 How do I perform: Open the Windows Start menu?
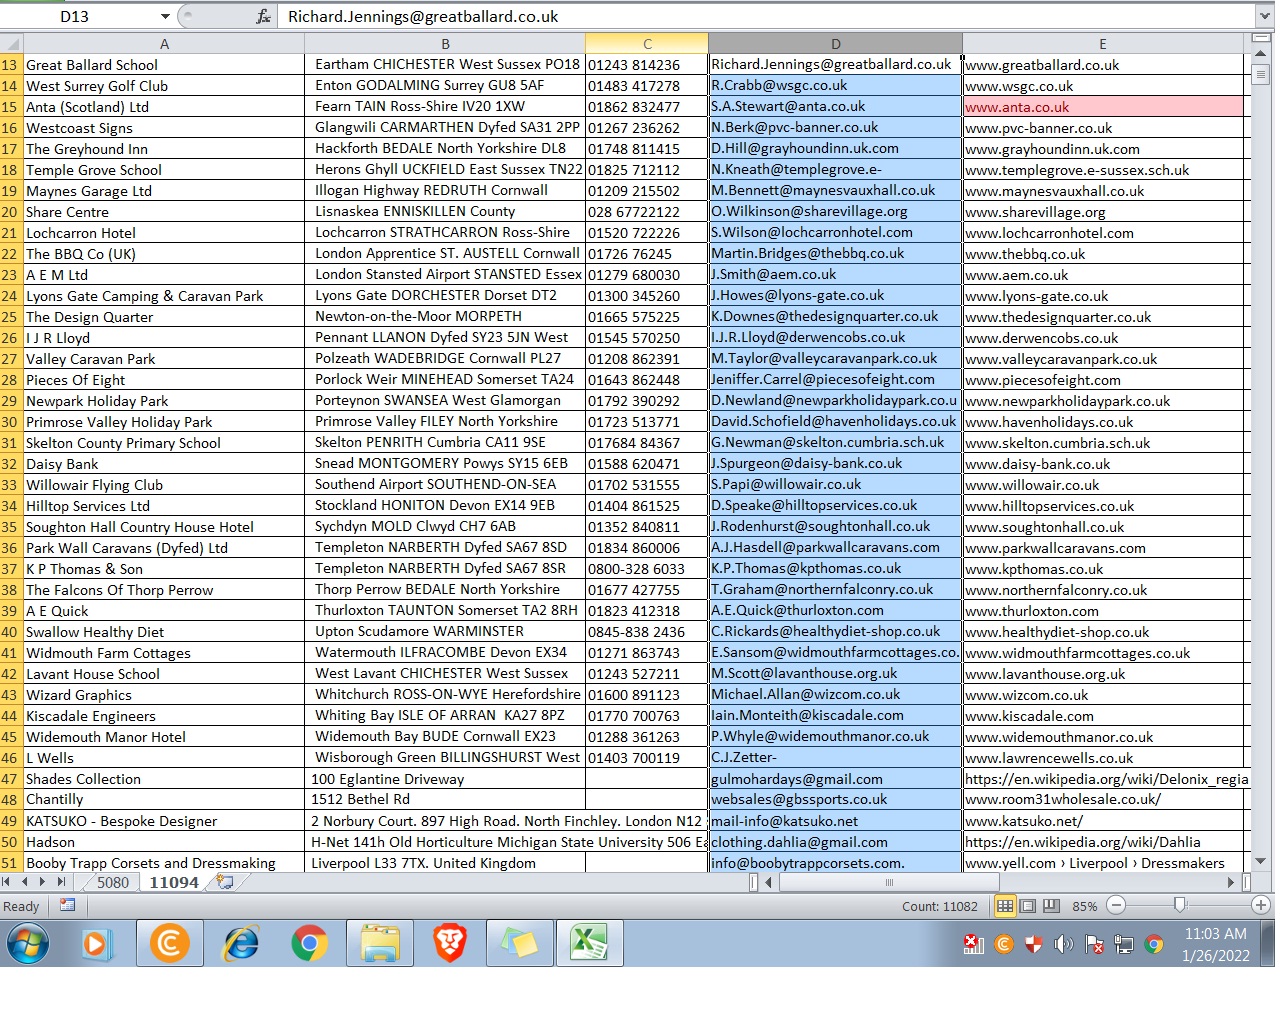(28, 943)
